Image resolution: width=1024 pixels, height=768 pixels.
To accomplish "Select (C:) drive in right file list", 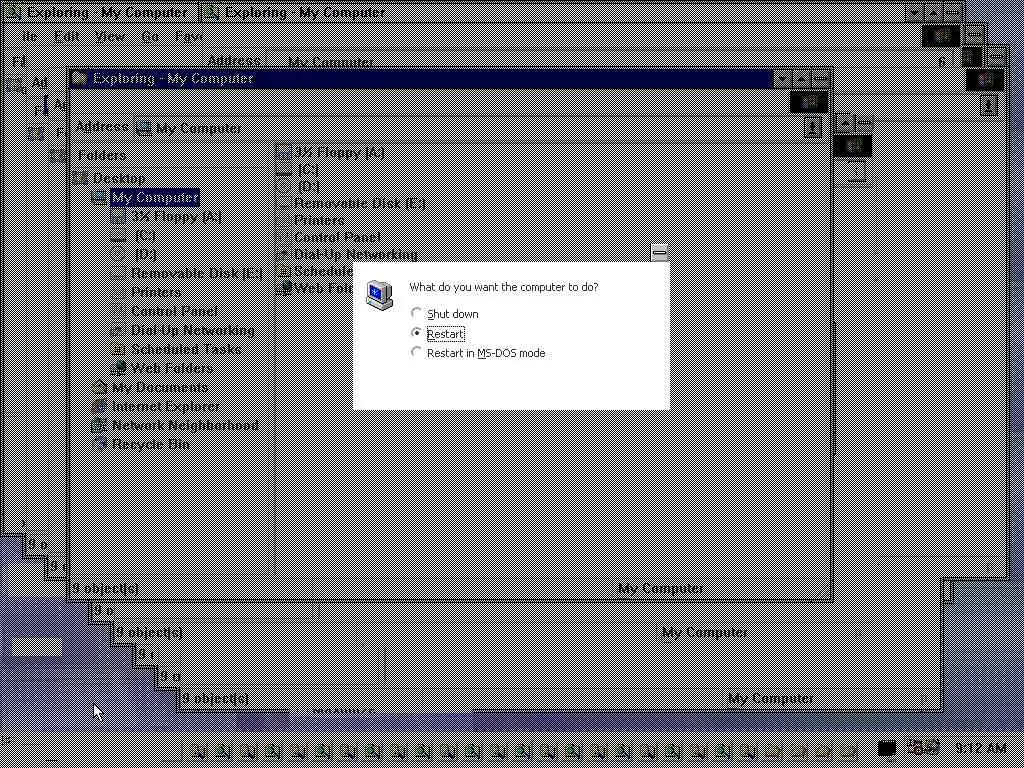I will tap(308, 169).
